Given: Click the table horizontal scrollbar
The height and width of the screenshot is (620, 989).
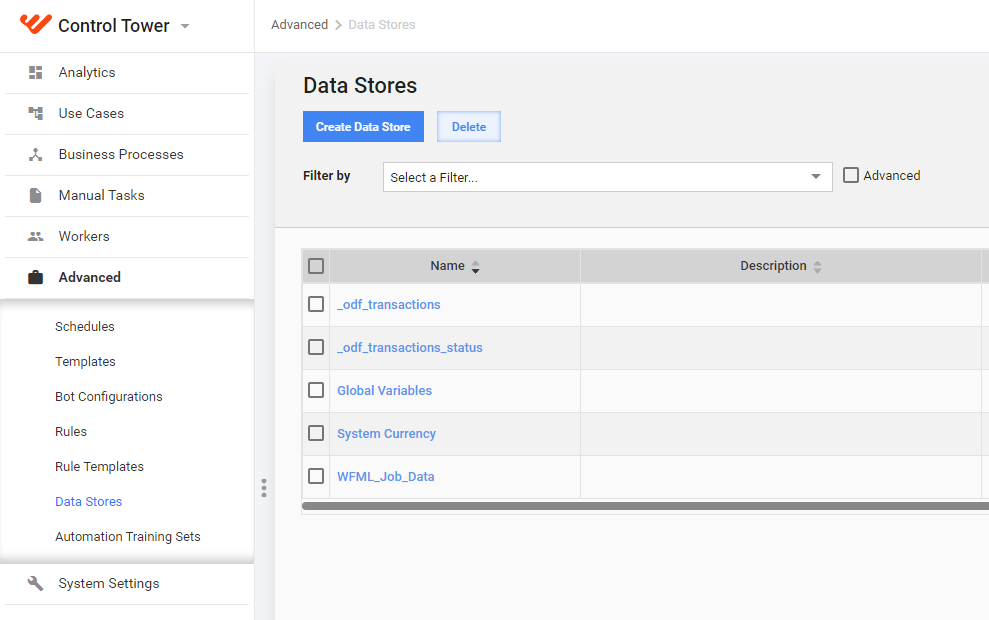Looking at the screenshot, I should point(645,506).
